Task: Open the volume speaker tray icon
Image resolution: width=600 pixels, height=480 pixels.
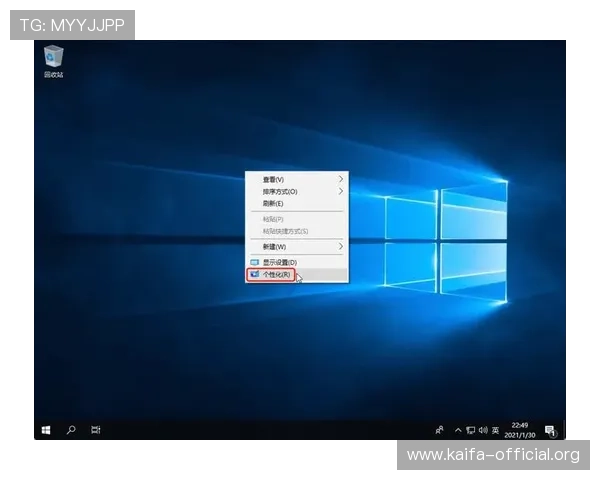Action: tap(483, 430)
